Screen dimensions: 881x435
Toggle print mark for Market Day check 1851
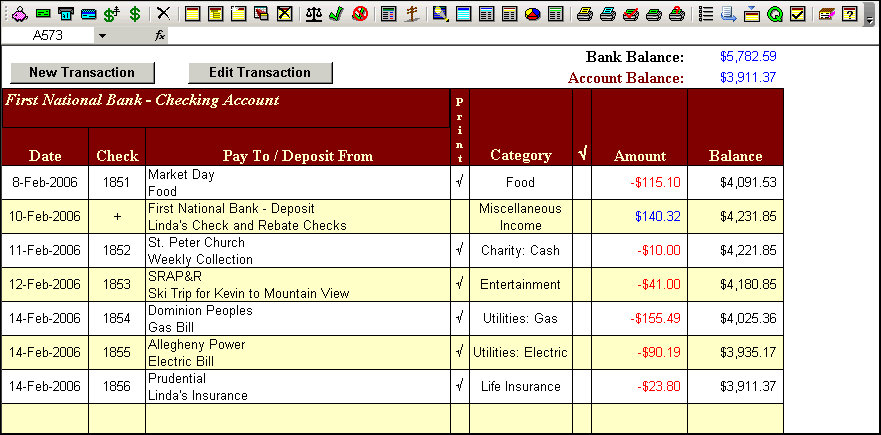pyautogui.click(x=459, y=183)
